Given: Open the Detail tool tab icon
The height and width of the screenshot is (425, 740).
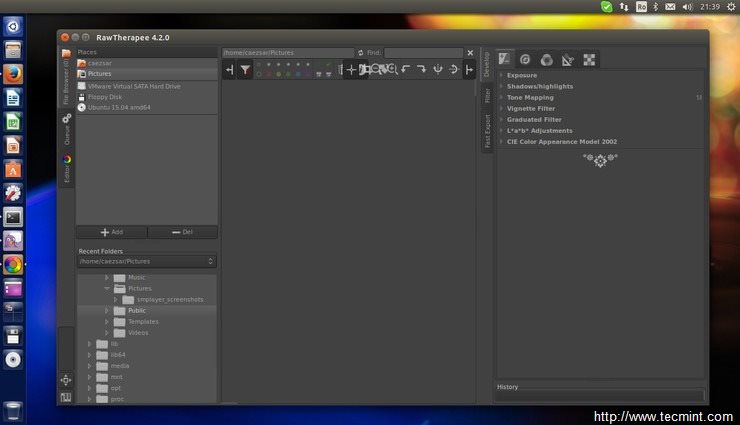Looking at the screenshot, I should [526, 60].
